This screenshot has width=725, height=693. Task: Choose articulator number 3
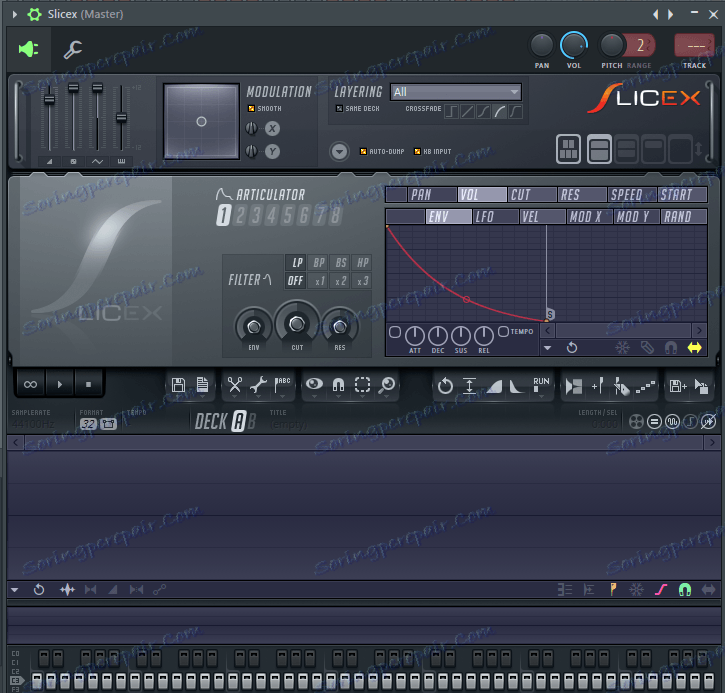(255, 216)
